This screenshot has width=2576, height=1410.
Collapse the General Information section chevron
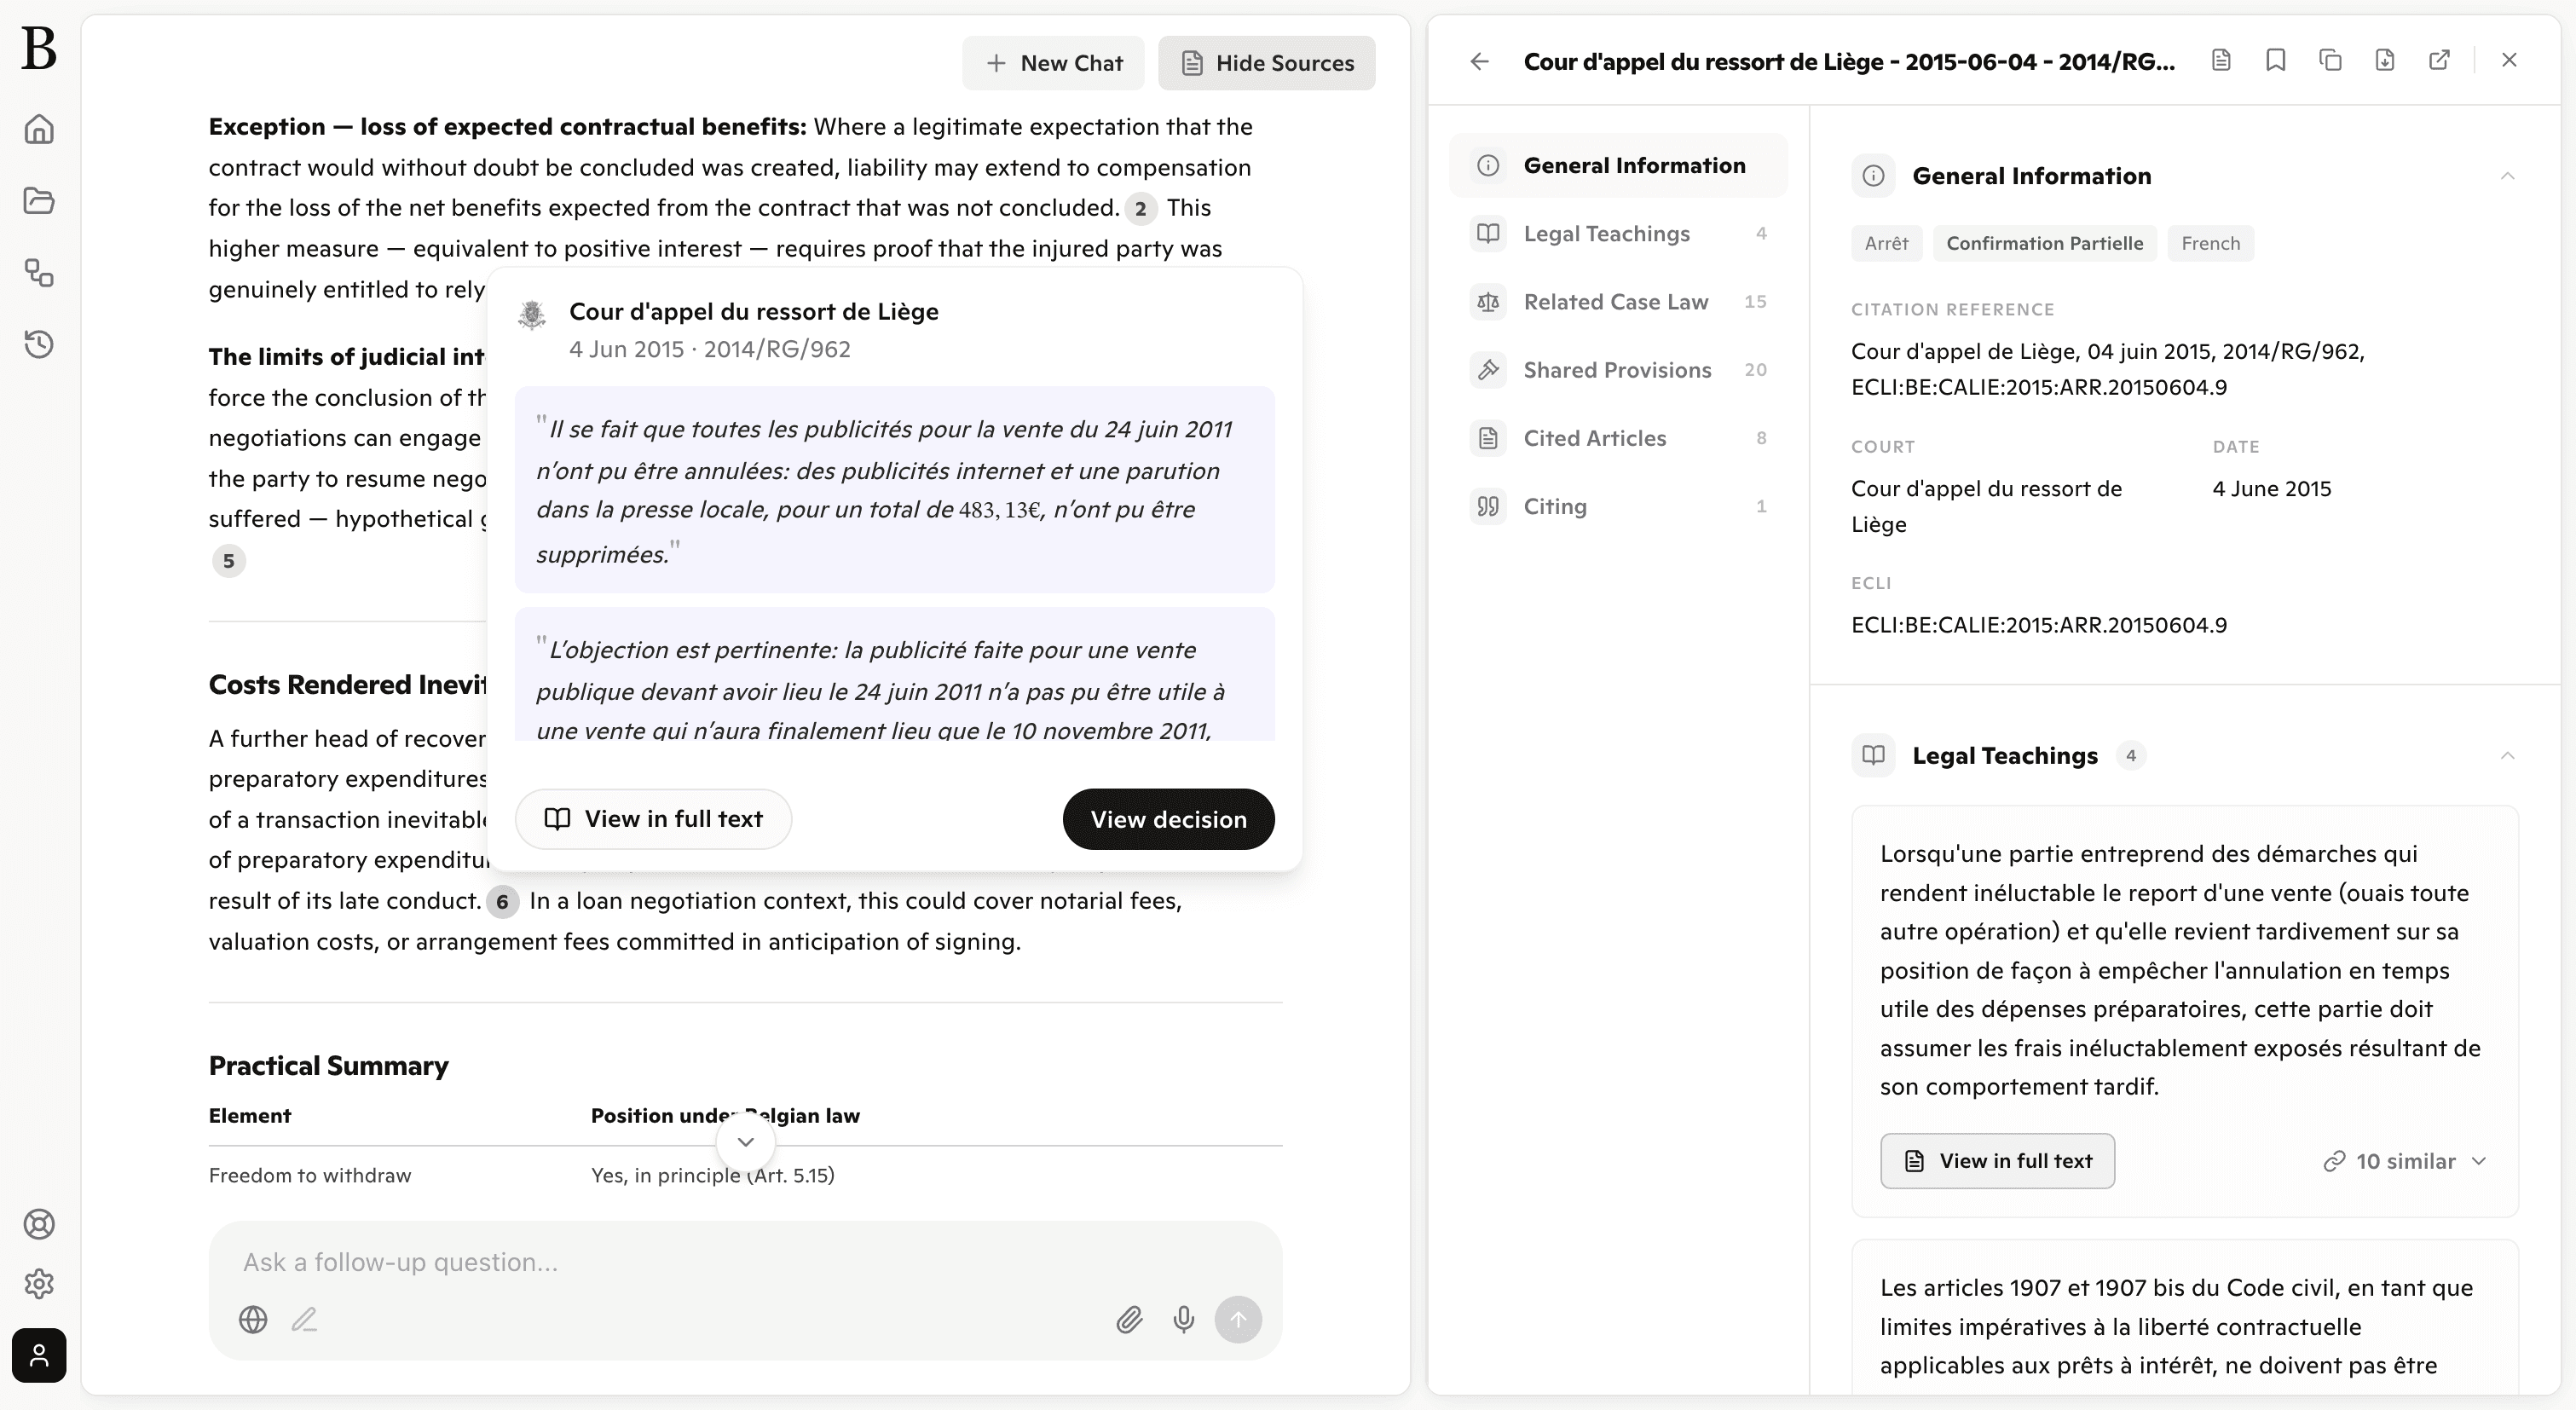click(2507, 176)
